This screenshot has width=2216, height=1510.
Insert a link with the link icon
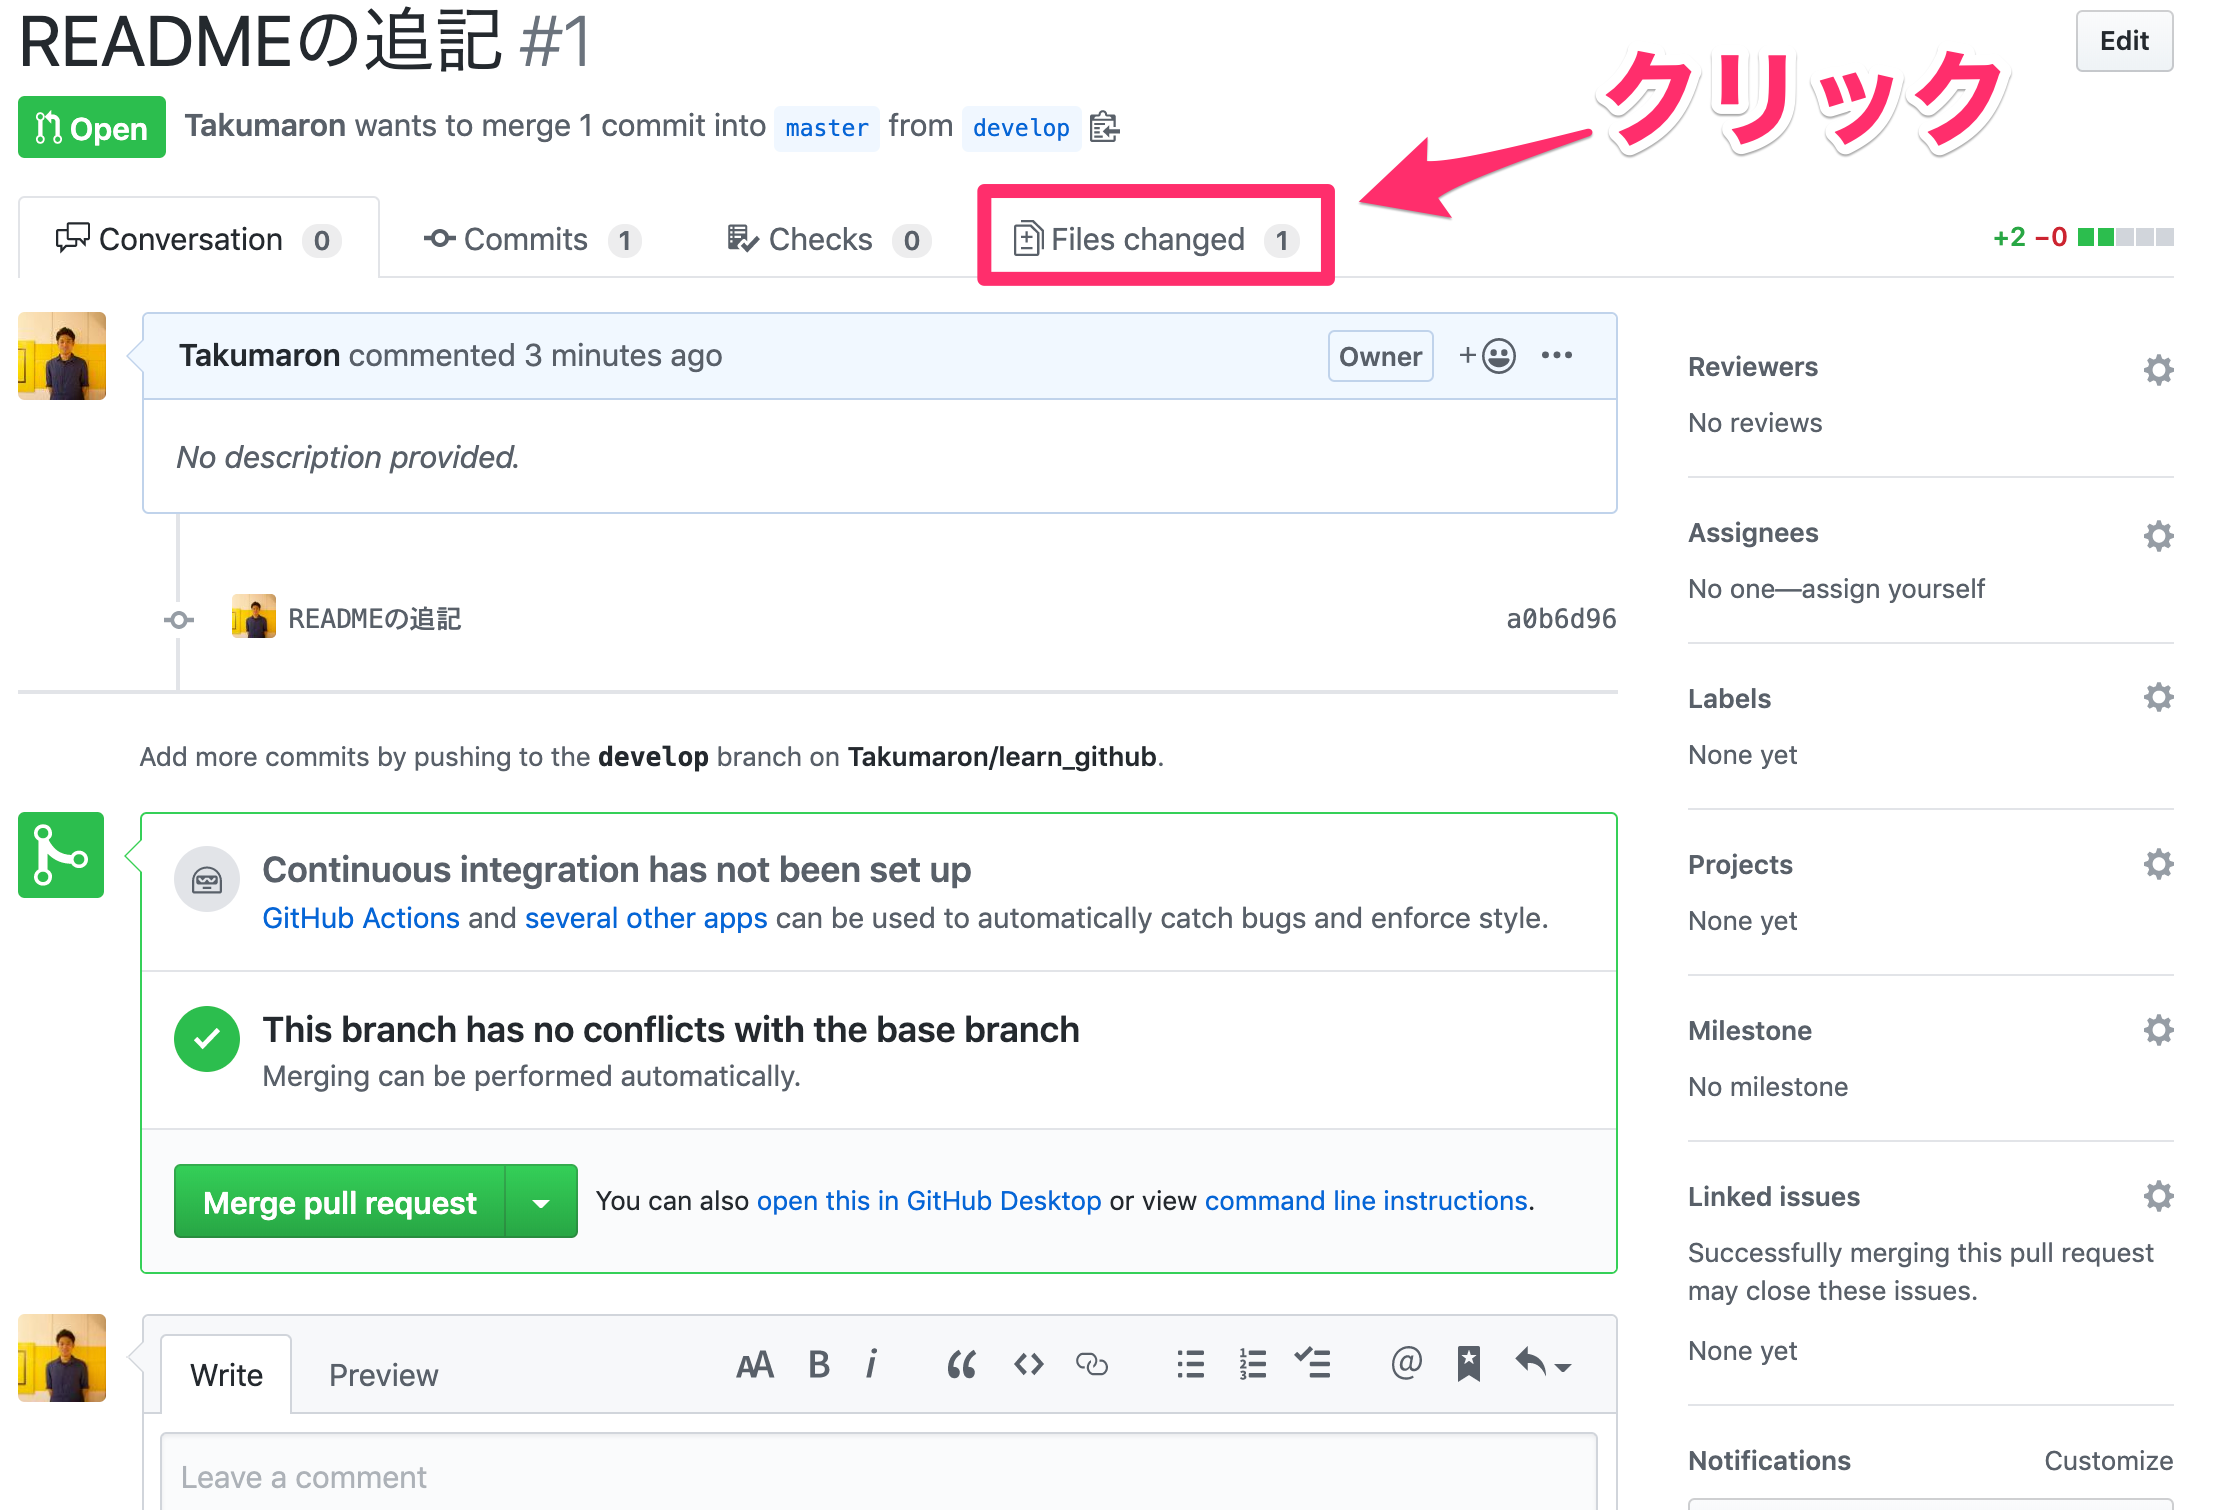(x=1091, y=1364)
